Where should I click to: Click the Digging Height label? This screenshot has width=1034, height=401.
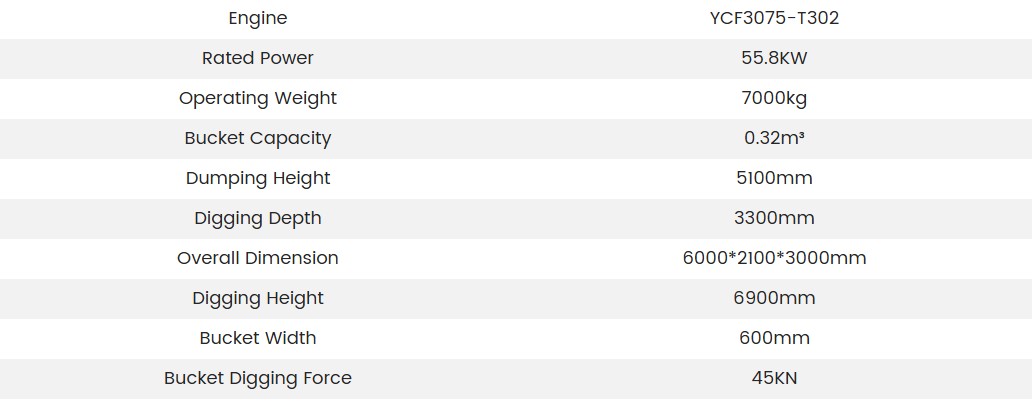(258, 298)
